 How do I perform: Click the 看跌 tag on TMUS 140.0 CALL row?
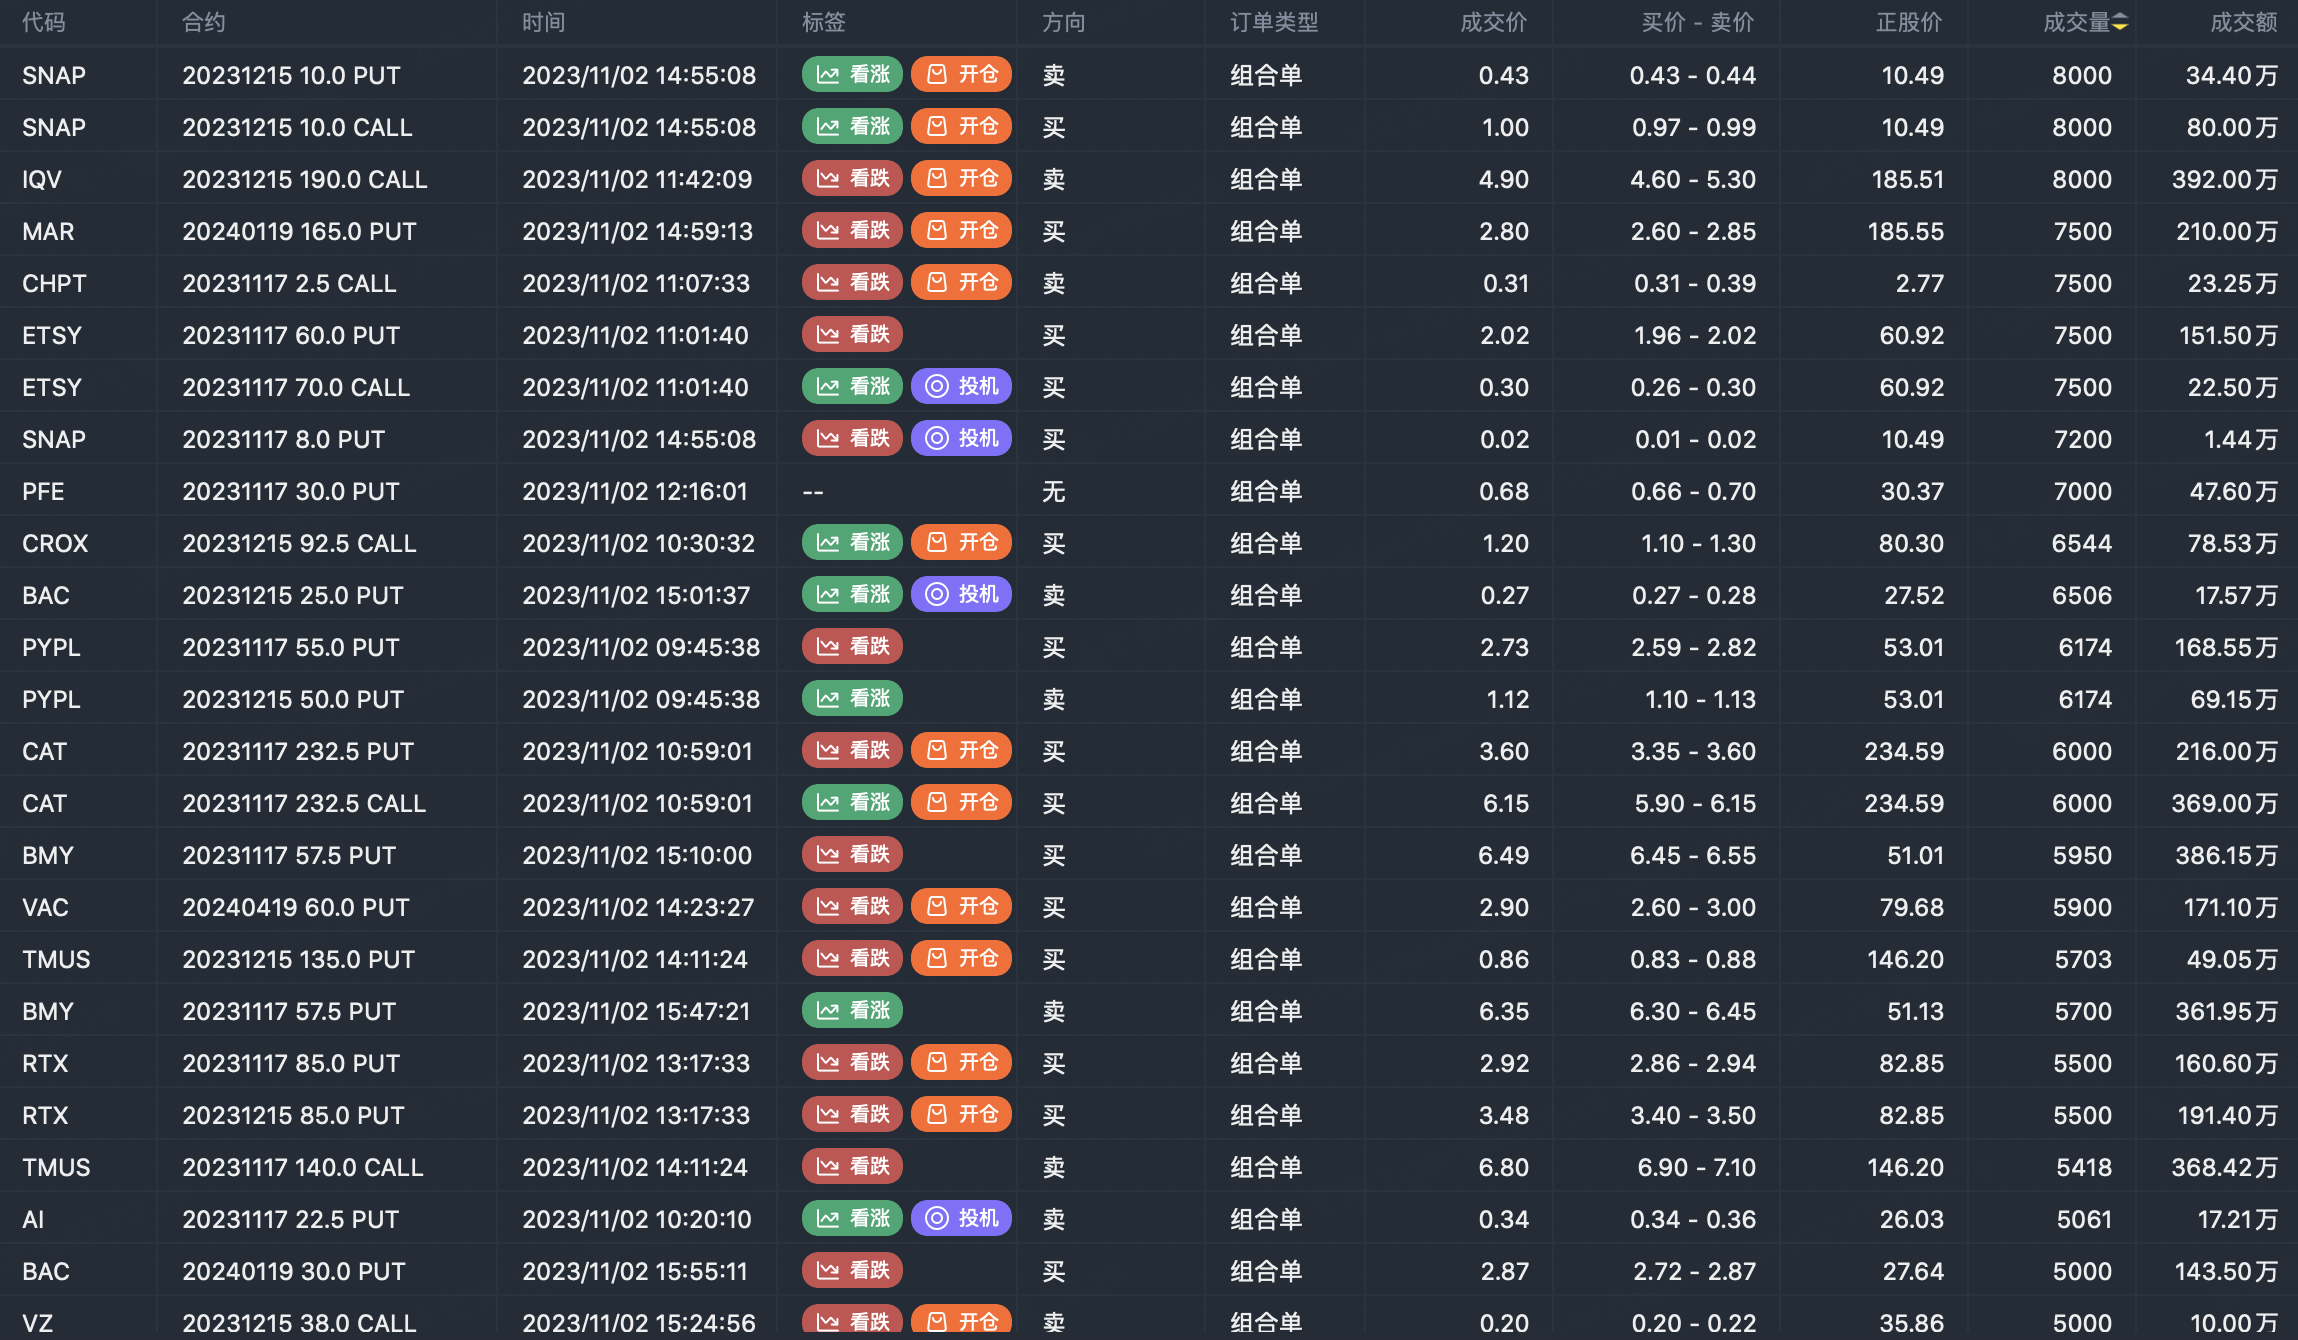pos(852,1167)
